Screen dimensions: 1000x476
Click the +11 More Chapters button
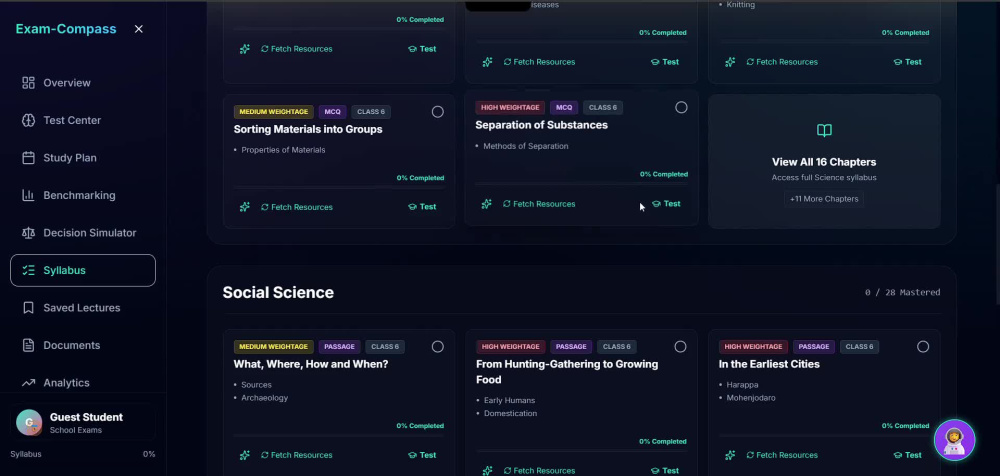pyautogui.click(x=824, y=199)
